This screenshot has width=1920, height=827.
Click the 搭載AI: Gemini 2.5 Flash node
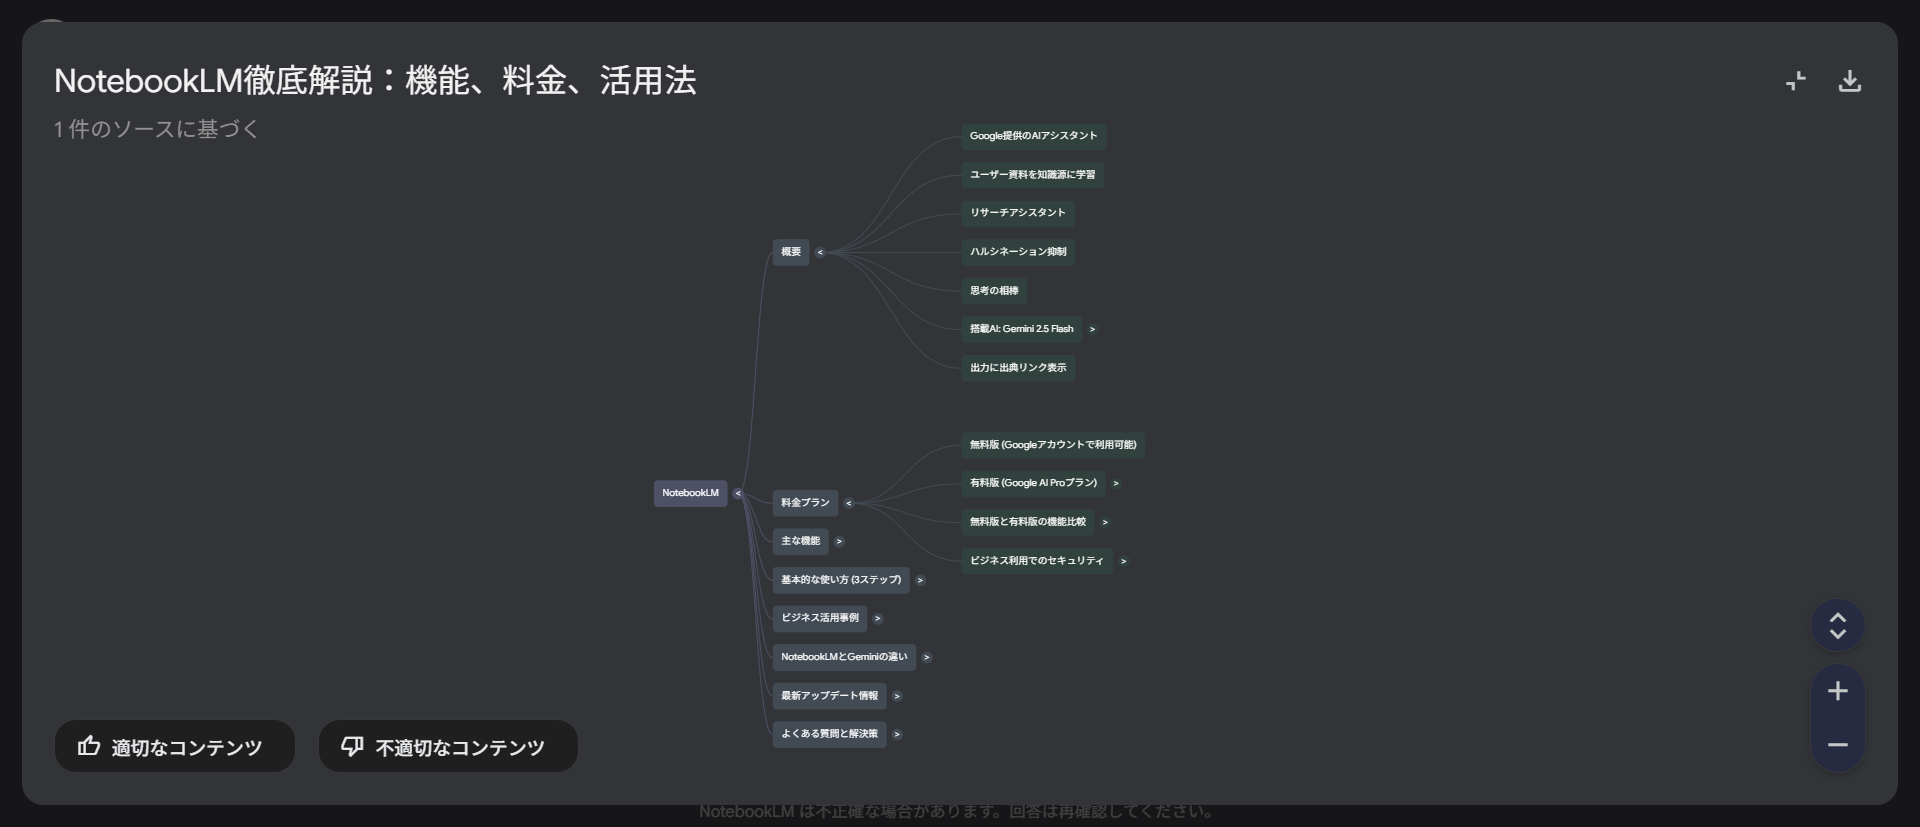(1021, 329)
